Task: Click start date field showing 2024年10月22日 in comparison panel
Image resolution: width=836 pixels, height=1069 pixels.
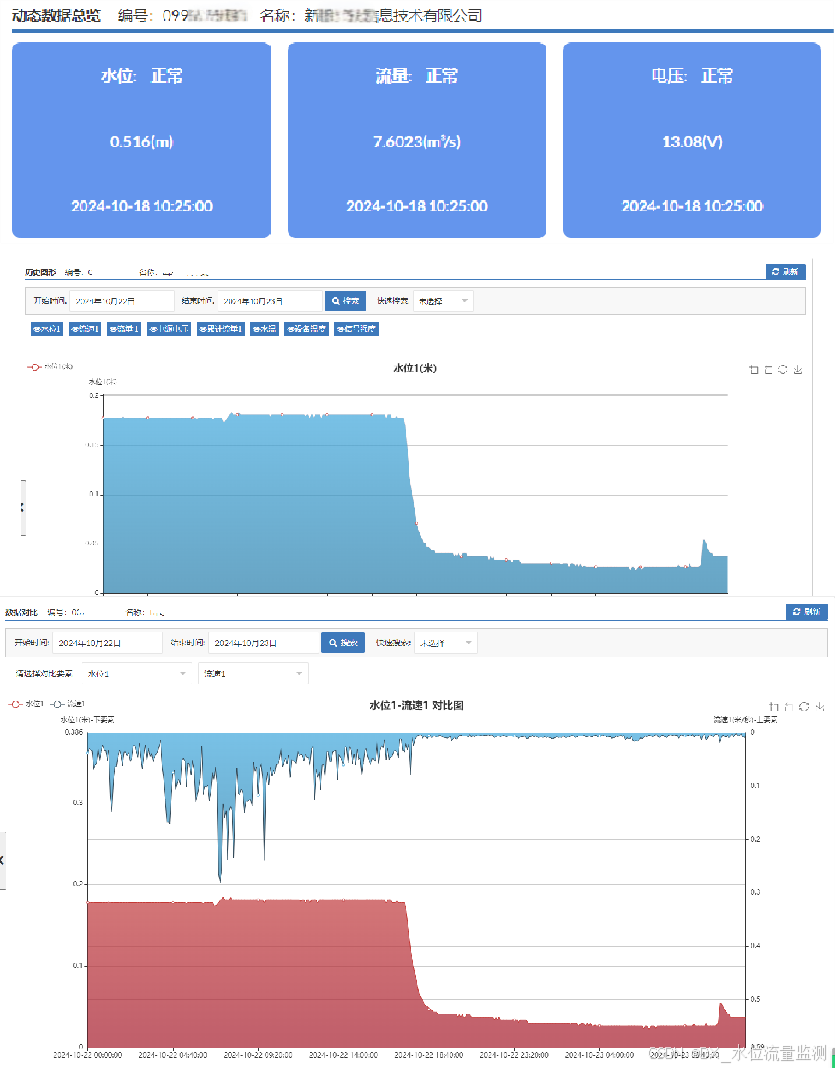Action: coord(106,643)
